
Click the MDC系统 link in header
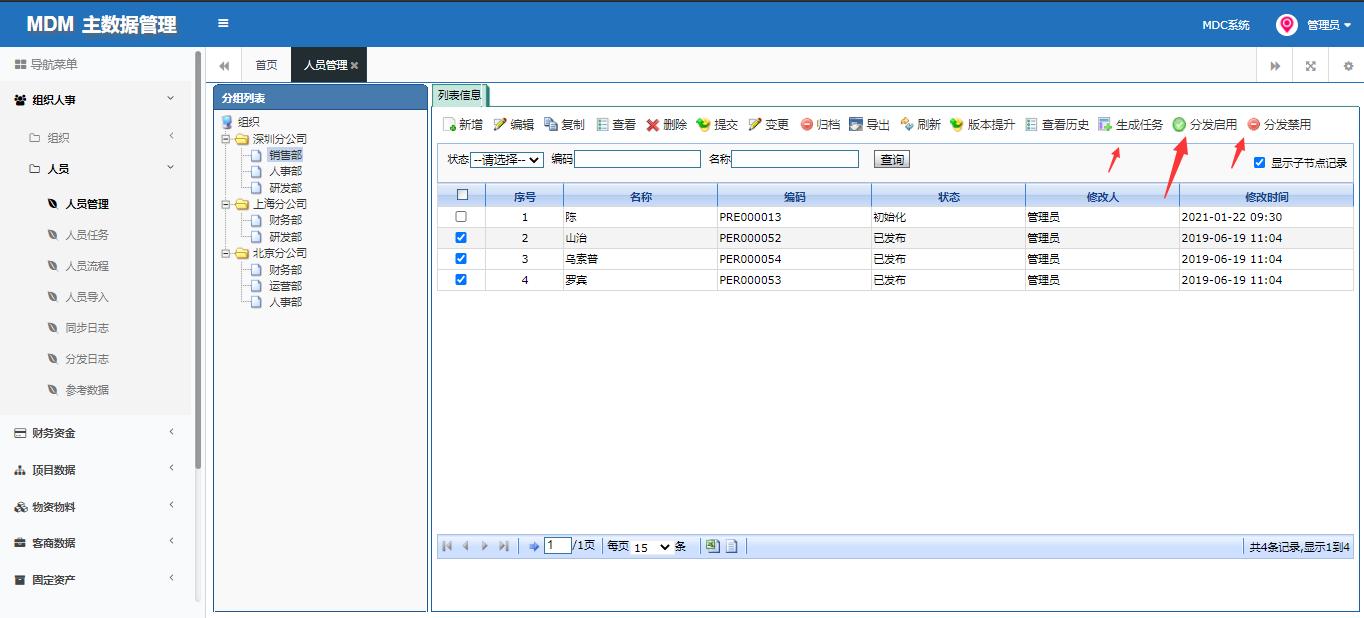pyautogui.click(x=1226, y=25)
